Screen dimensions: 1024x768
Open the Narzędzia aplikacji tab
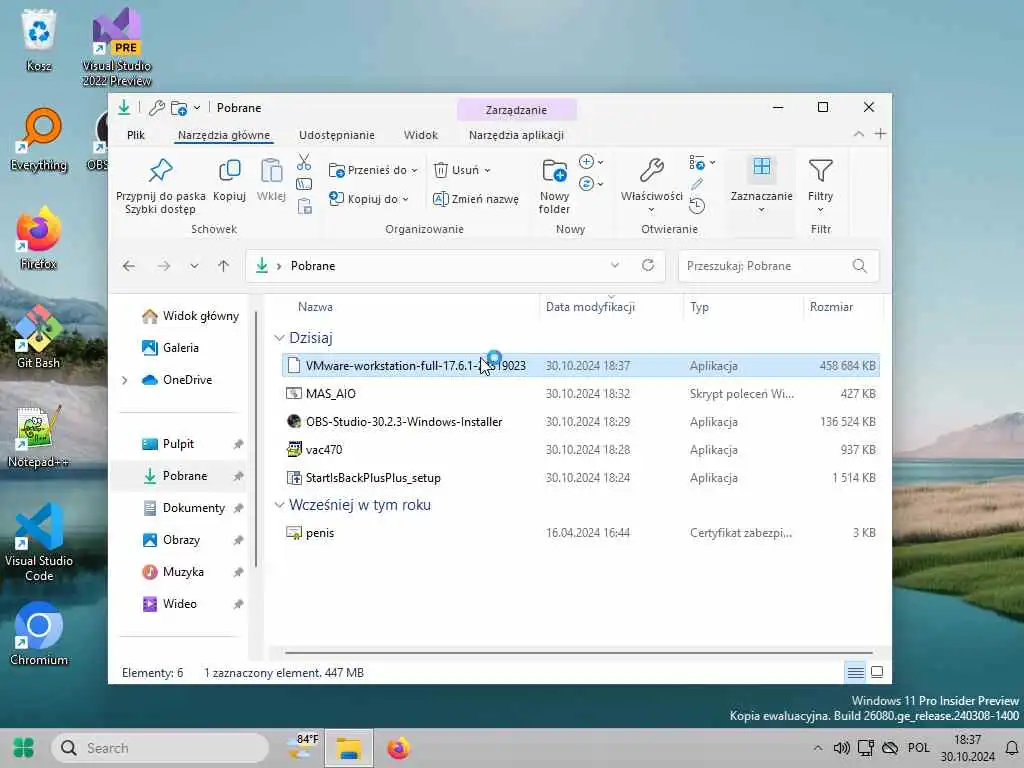(516, 135)
